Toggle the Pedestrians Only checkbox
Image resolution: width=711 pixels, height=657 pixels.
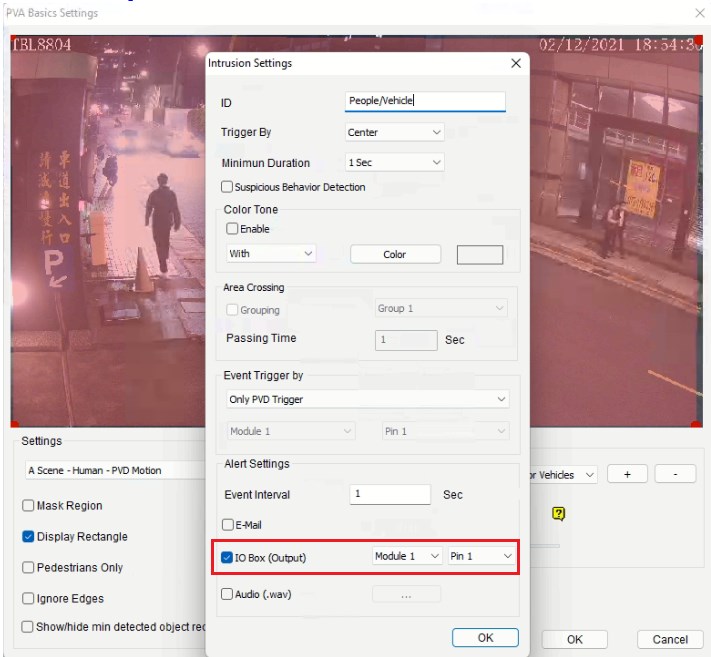pos(28,567)
